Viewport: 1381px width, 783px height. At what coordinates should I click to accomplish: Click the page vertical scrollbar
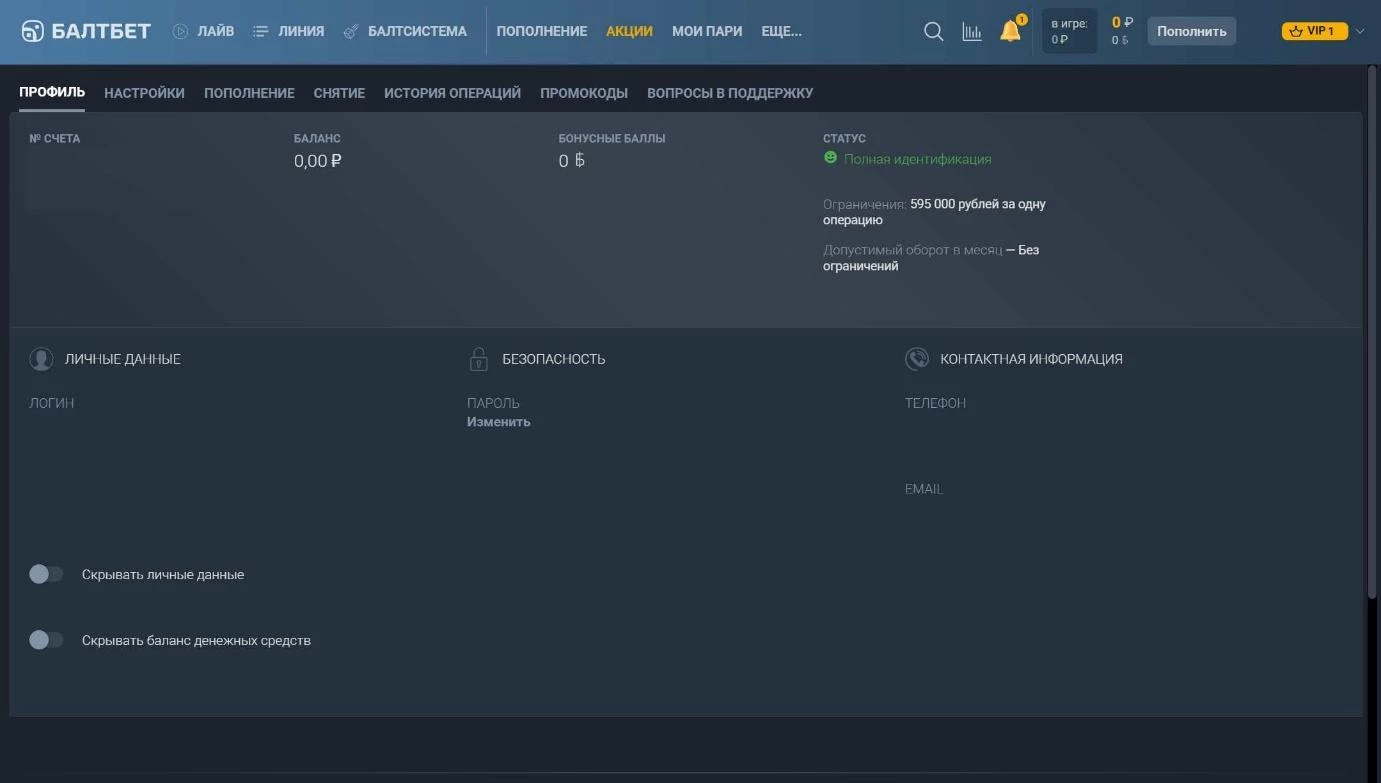[1372, 332]
